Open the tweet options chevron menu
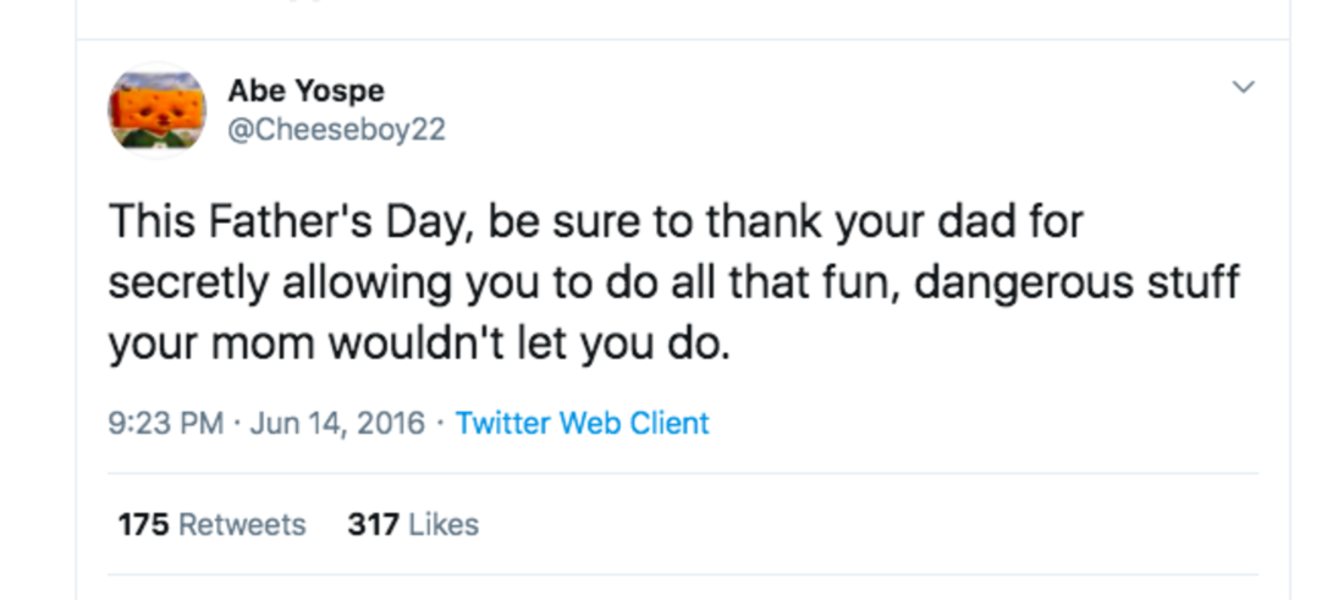Screen dimensions: 1344x600 point(1242,88)
